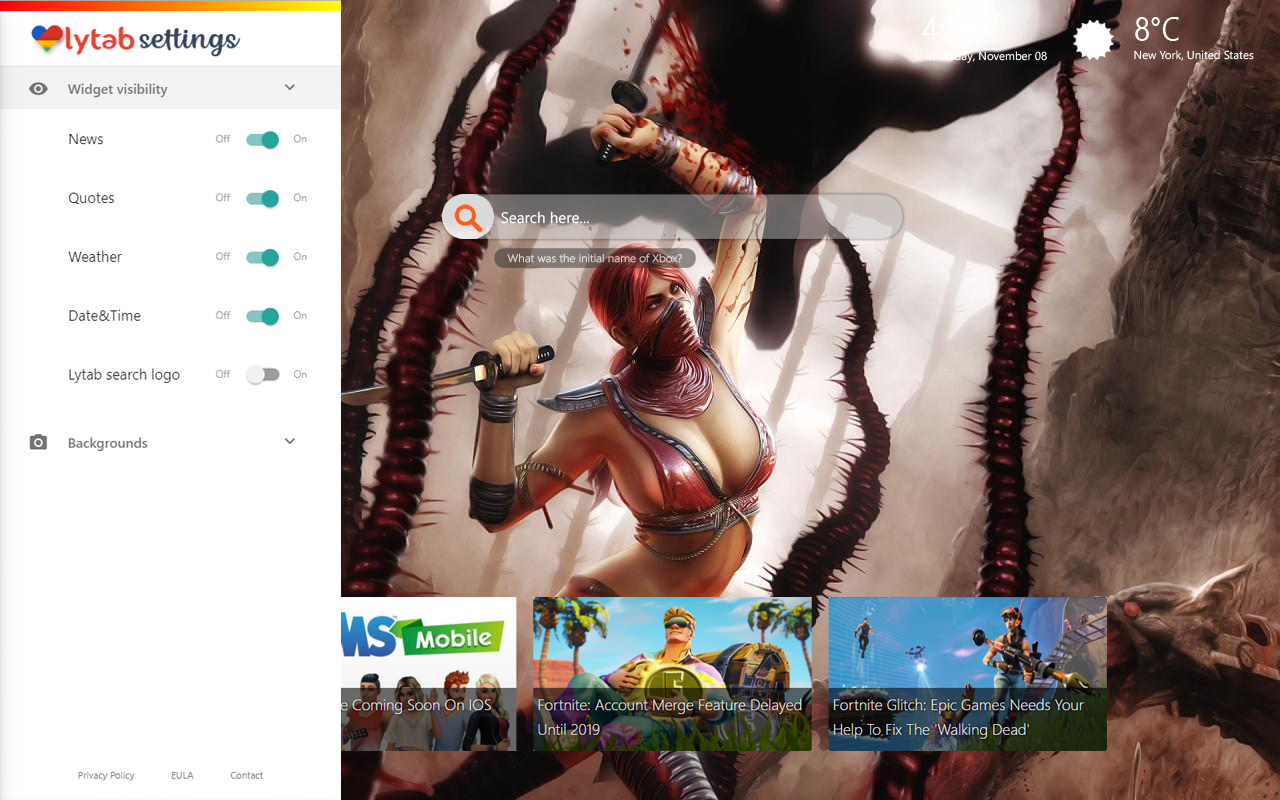Image resolution: width=1280 pixels, height=800 pixels.
Task: Turn off the News widget toggle
Action: tap(262, 140)
